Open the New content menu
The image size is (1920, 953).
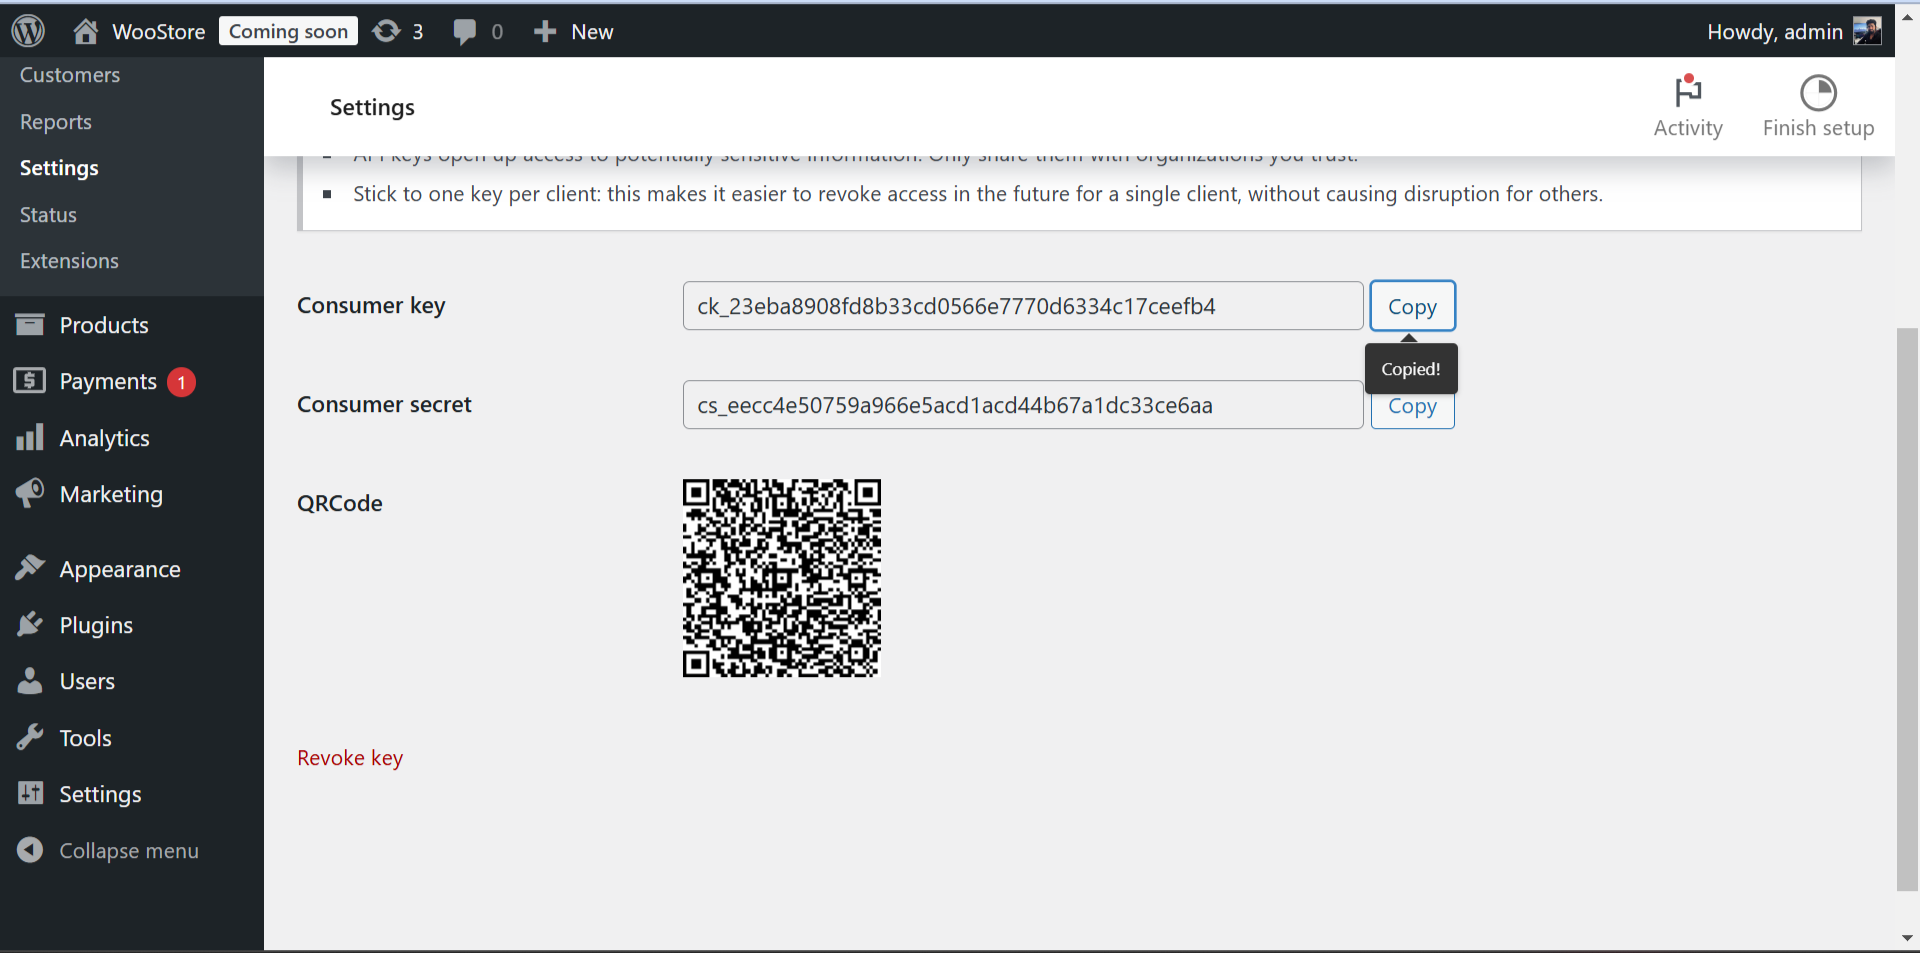tap(573, 32)
